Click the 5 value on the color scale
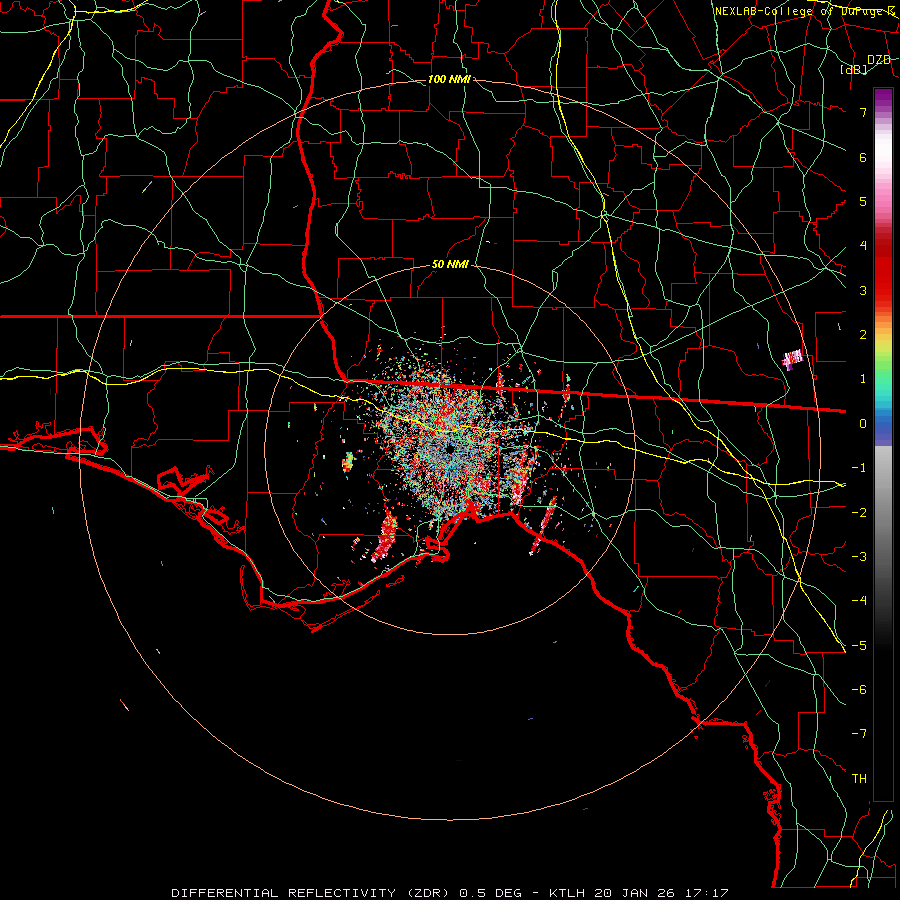 pyautogui.click(x=863, y=201)
